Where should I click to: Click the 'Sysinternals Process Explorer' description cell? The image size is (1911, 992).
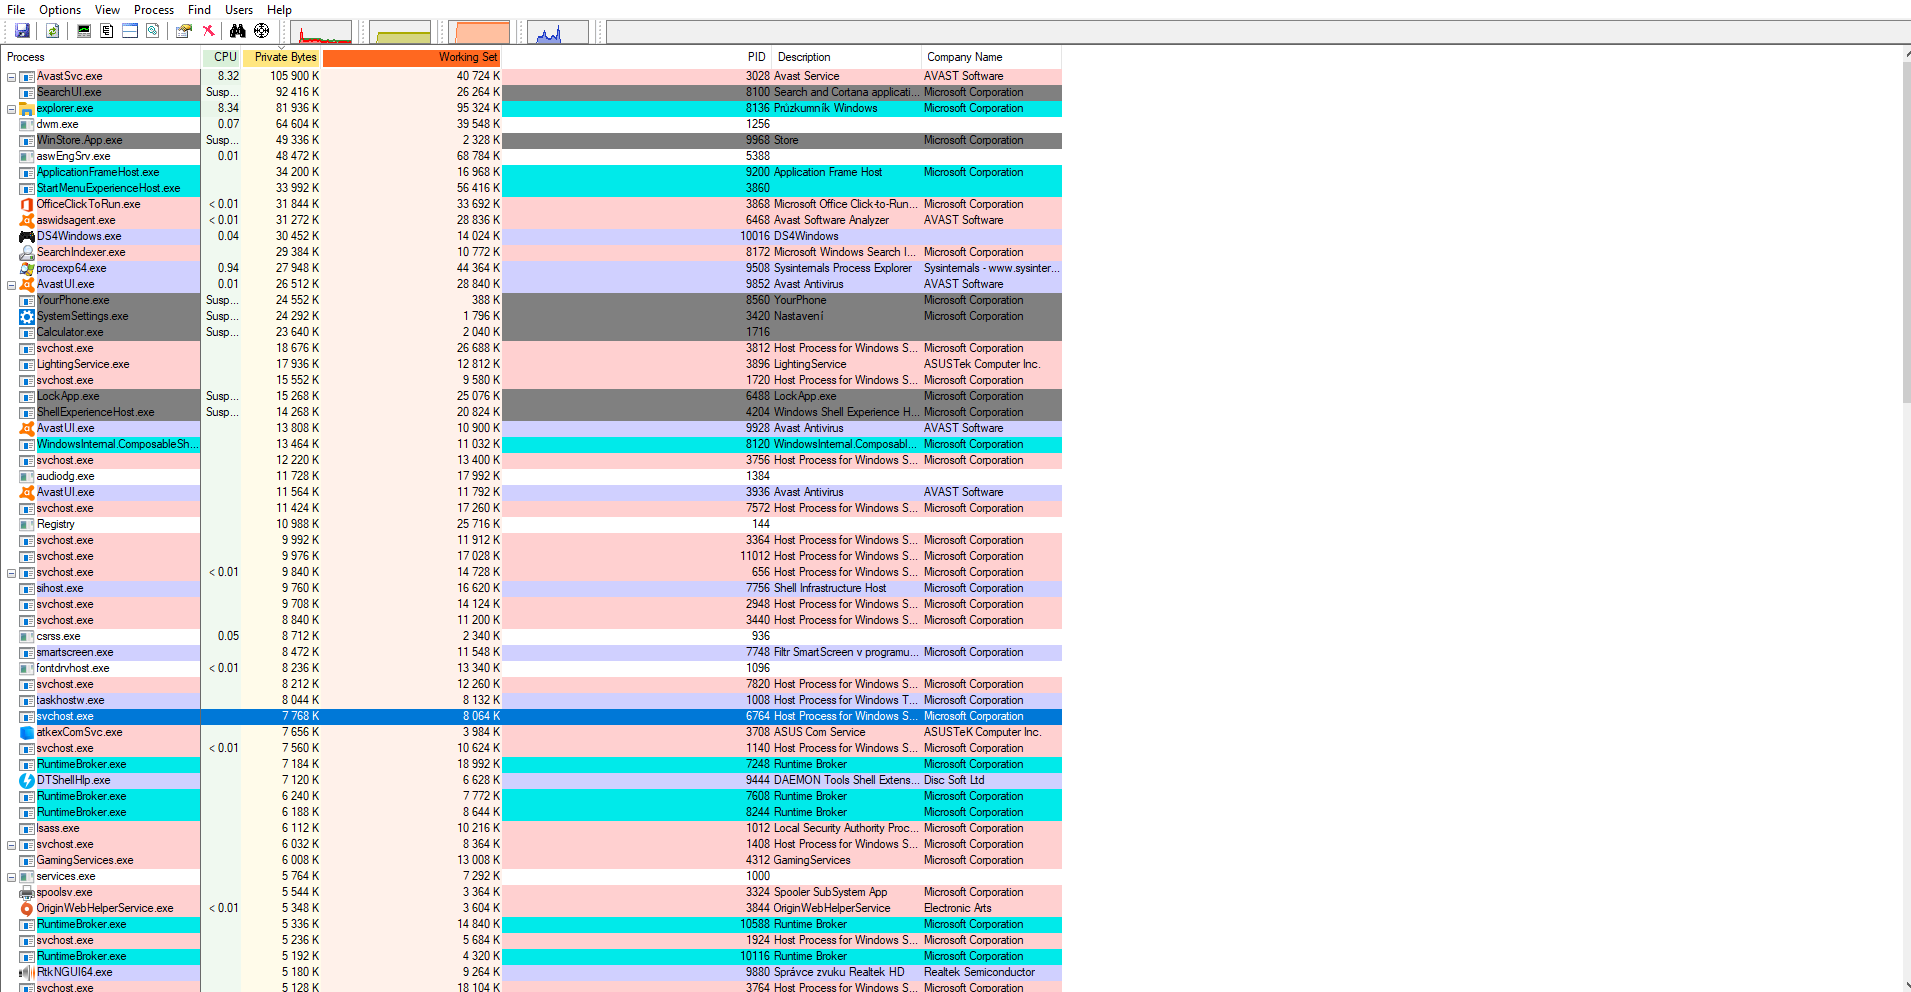(843, 268)
